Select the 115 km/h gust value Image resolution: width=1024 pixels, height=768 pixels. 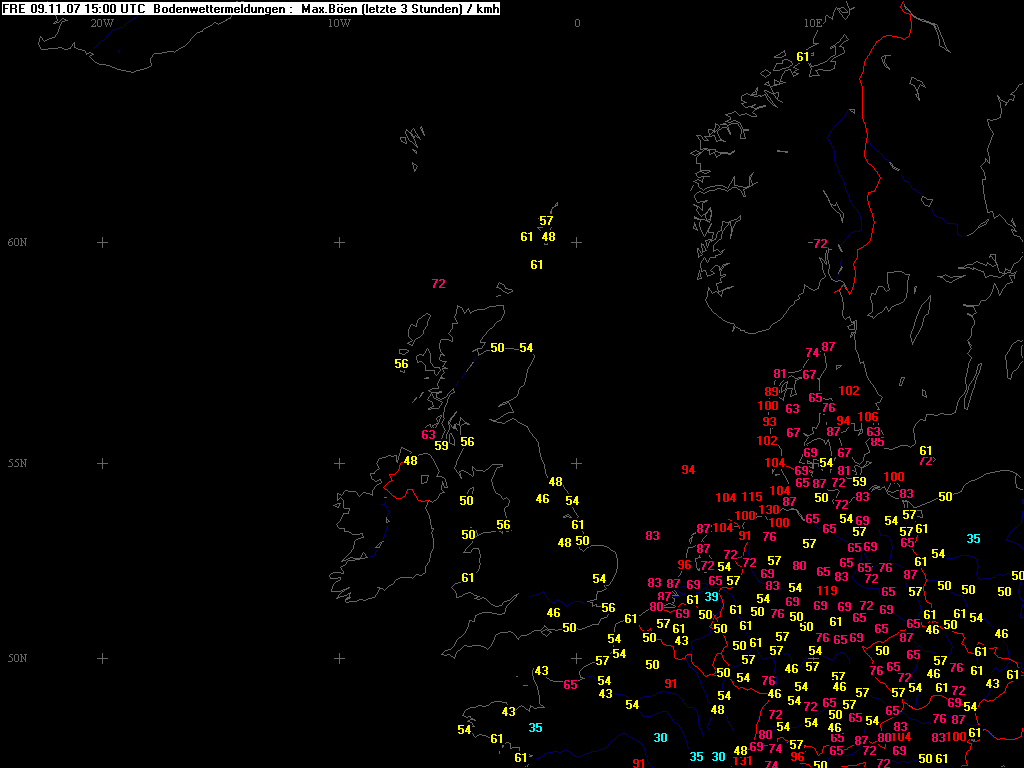[x=752, y=497]
